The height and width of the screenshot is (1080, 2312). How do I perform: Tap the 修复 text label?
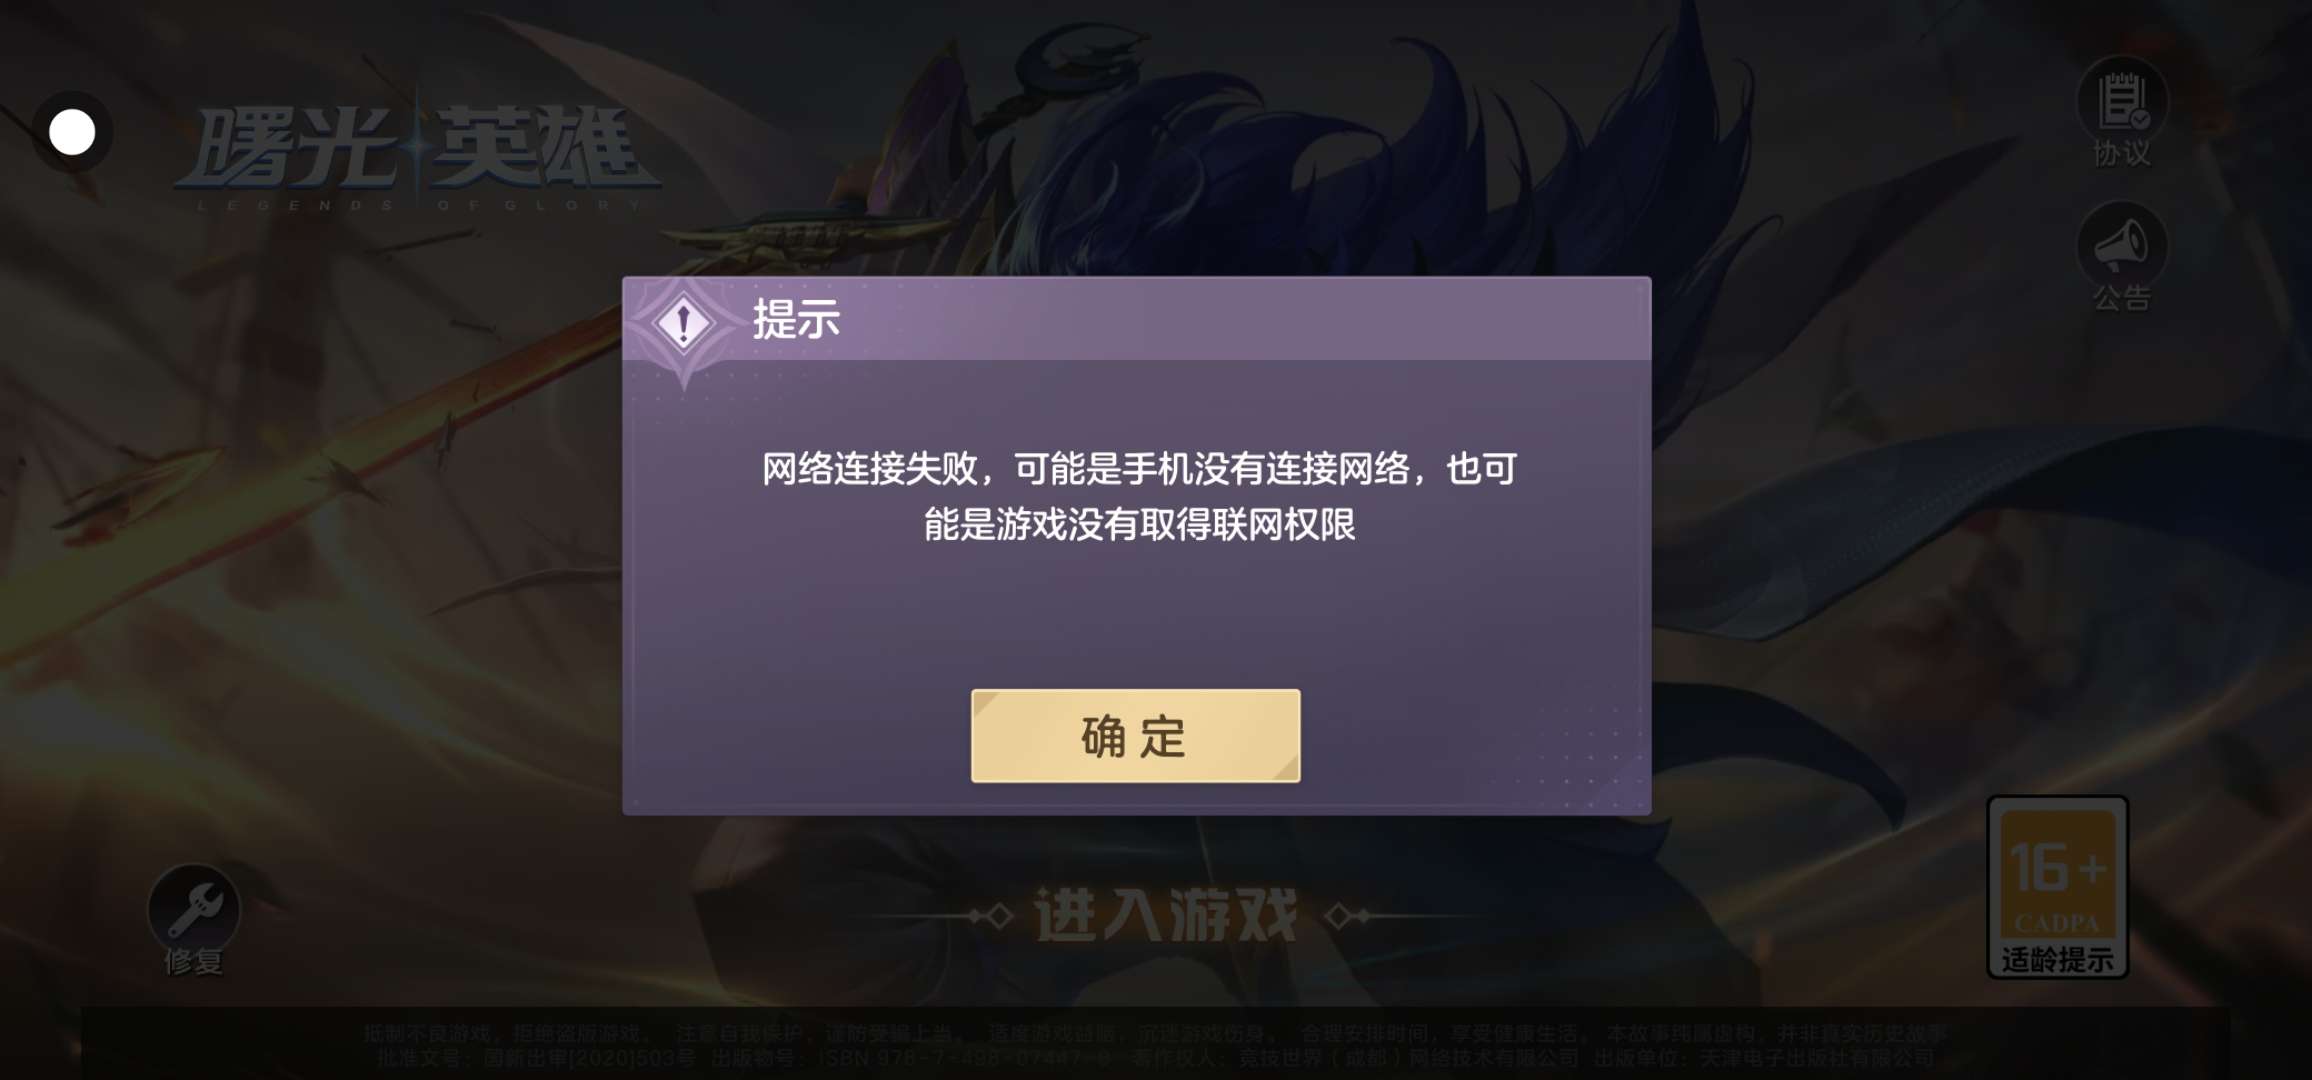194,962
